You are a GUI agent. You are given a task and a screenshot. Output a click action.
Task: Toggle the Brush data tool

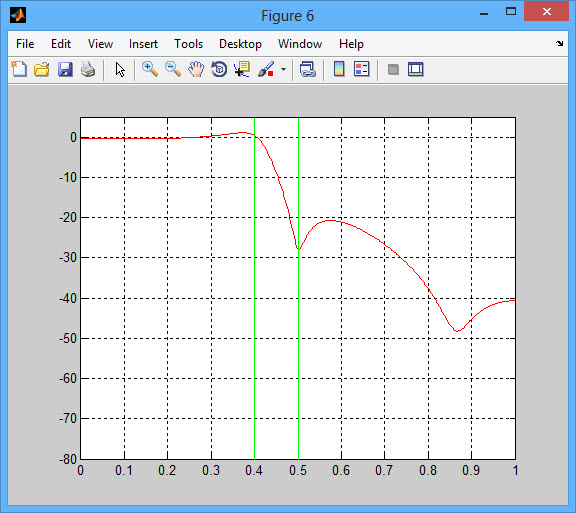click(x=266, y=69)
